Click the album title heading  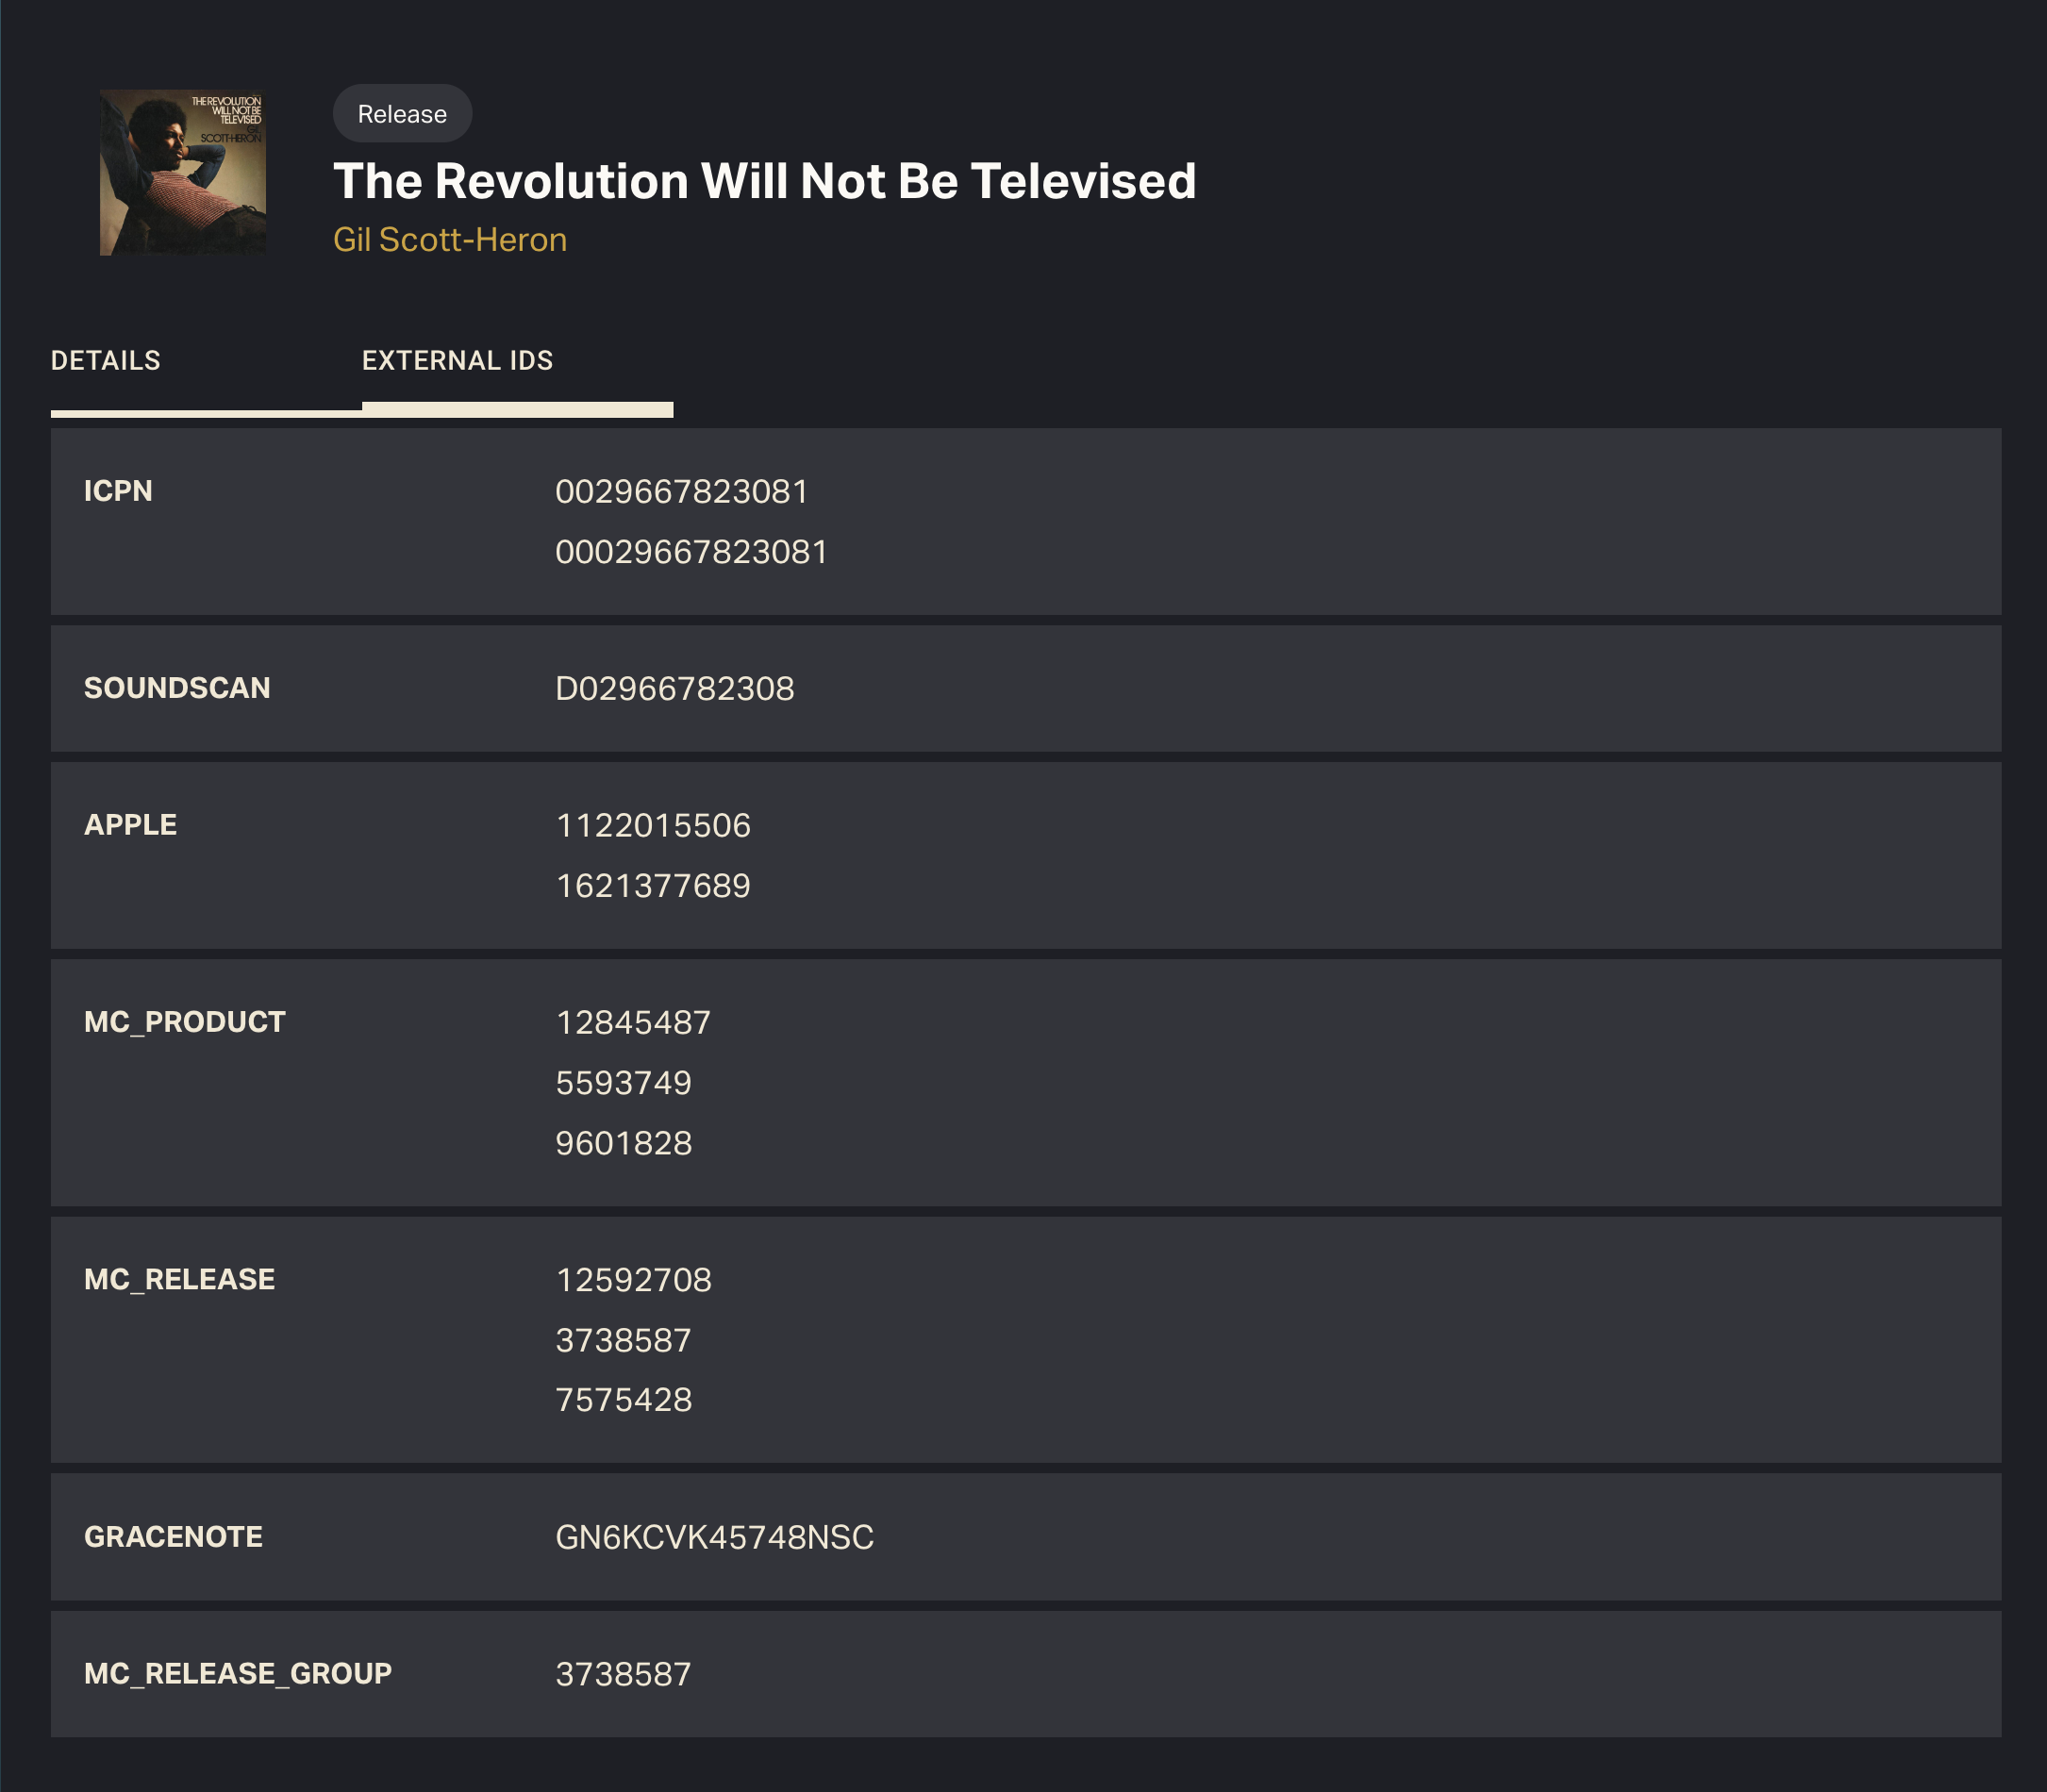(x=764, y=182)
